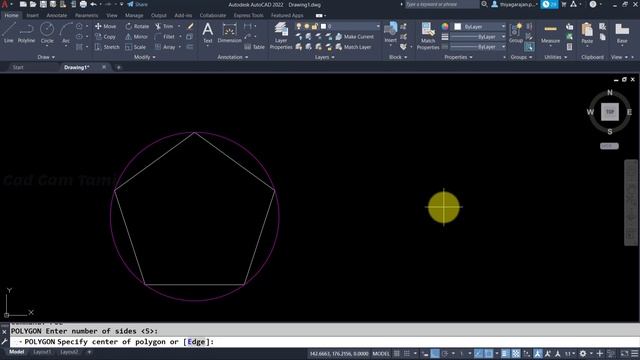Add a new drawing tab
The height and width of the screenshot is (360, 640).
pyautogui.click(x=119, y=67)
